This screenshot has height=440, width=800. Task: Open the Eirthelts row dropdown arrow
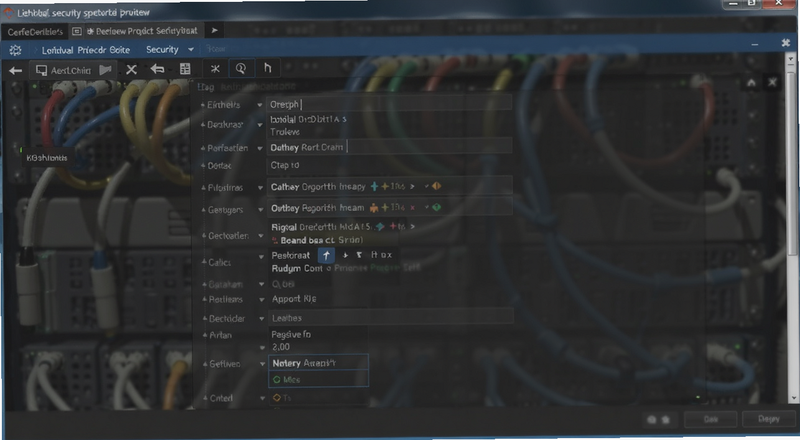click(260, 105)
